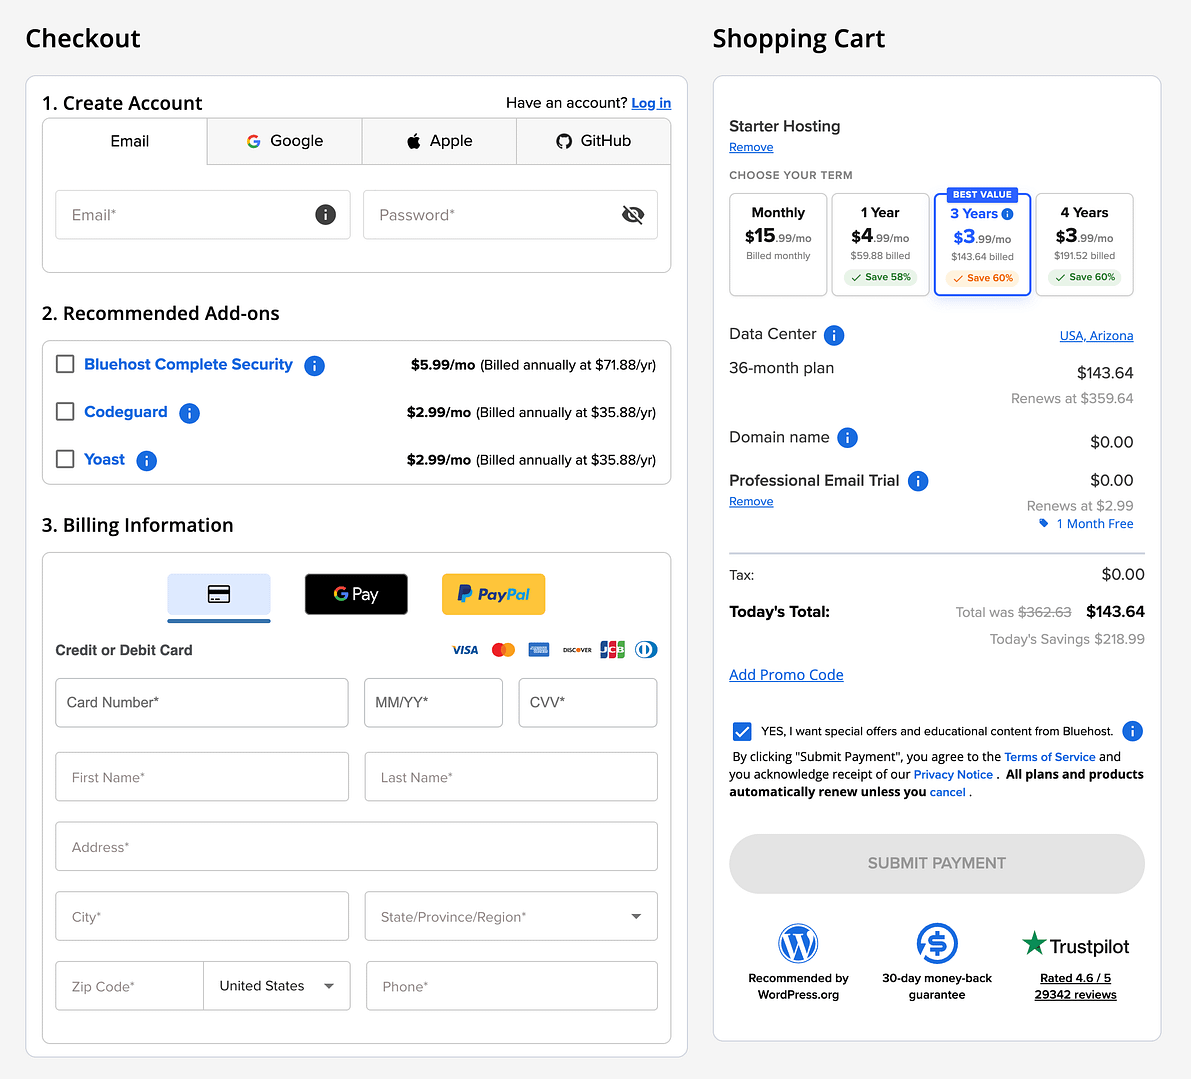
Task: Click the JCB card logo
Action: [612, 650]
